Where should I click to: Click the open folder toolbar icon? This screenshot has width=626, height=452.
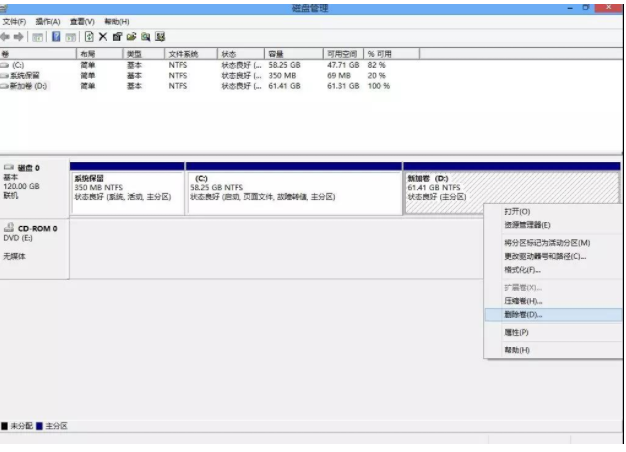tap(130, 36)
